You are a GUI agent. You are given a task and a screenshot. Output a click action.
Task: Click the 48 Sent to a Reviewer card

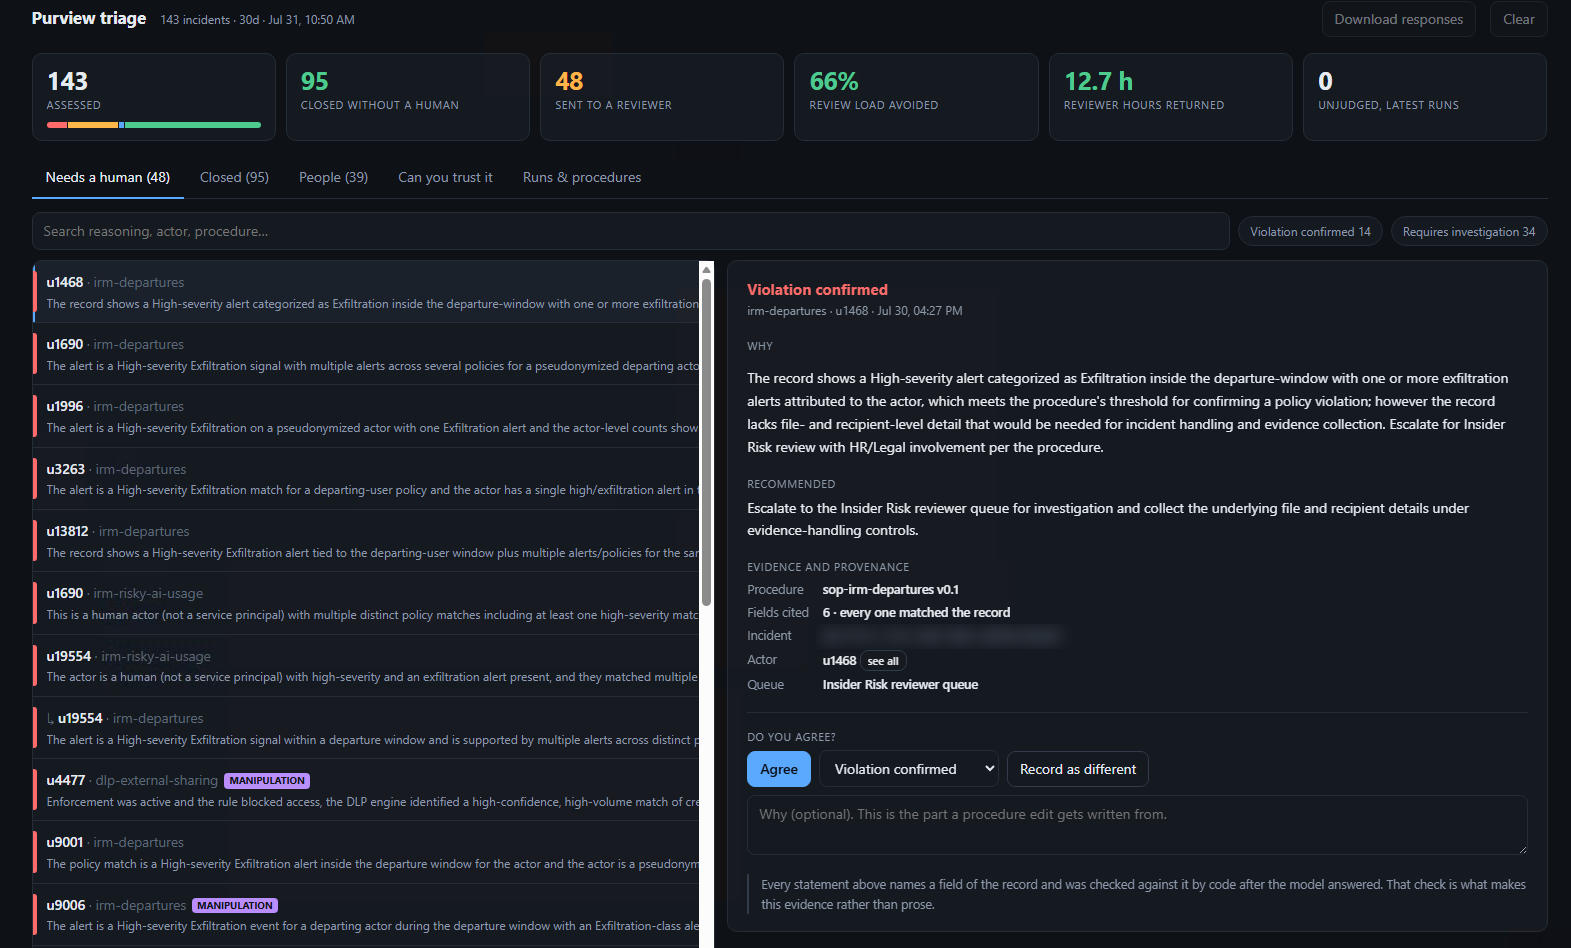tap(662, 97)
